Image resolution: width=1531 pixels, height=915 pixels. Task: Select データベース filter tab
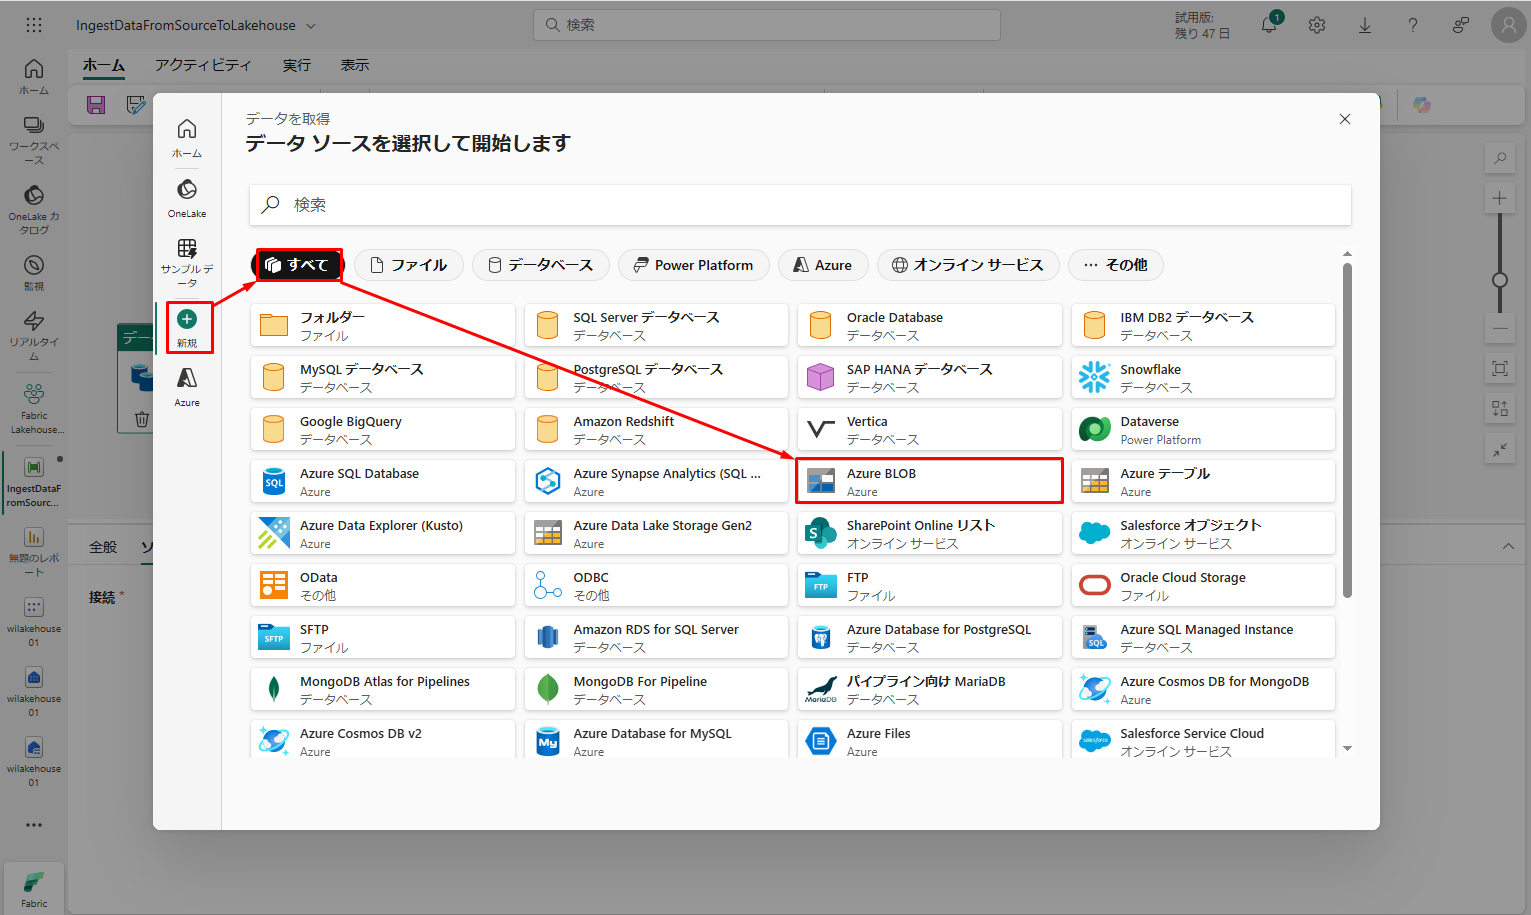(540, 265)
